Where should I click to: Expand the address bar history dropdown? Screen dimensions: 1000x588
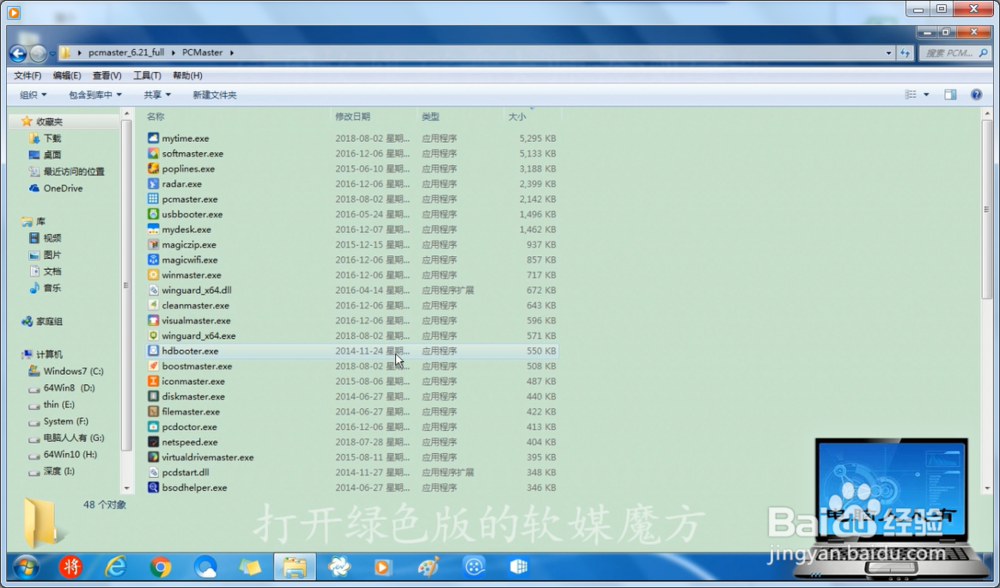888,53
